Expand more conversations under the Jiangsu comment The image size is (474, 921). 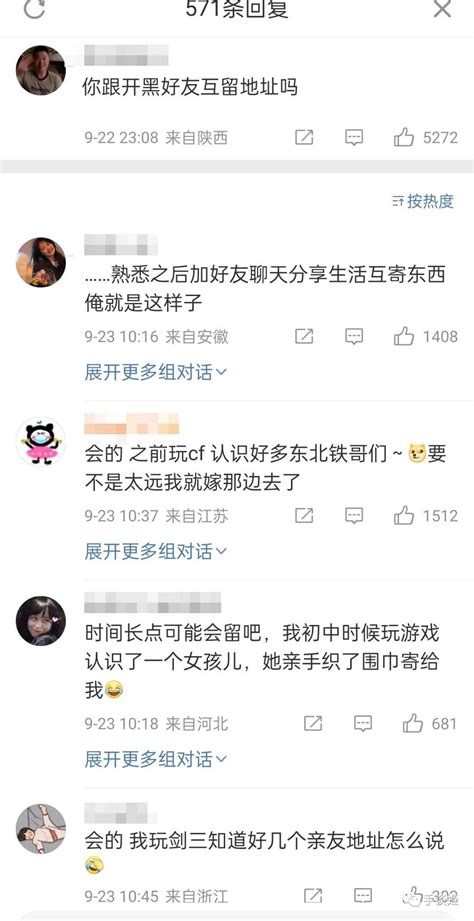coord(156,551)
